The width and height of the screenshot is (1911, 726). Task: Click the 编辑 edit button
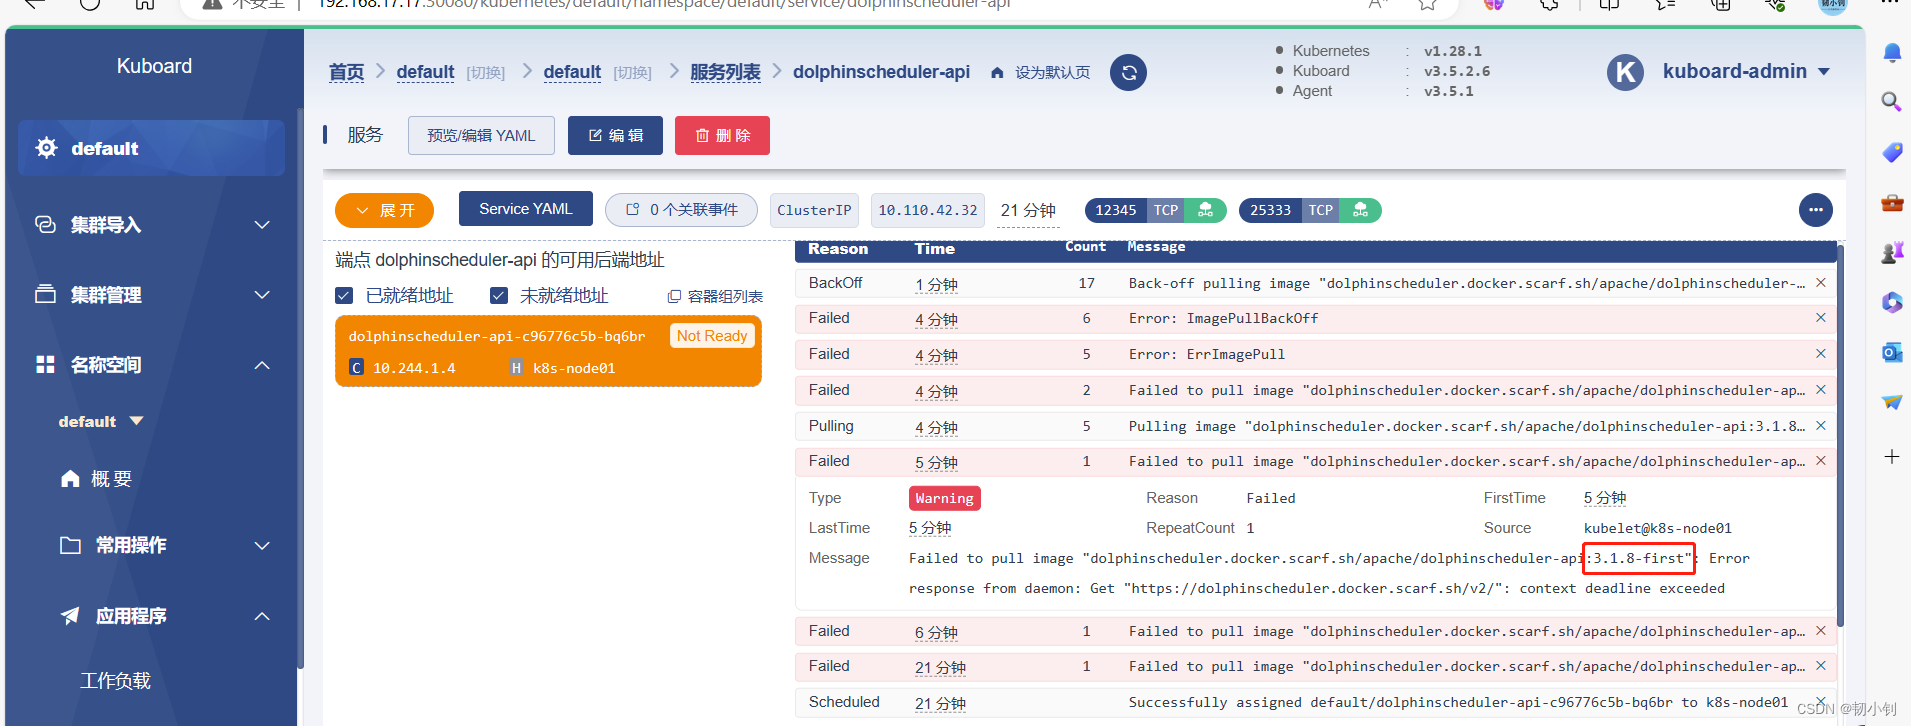click(615, 135)
